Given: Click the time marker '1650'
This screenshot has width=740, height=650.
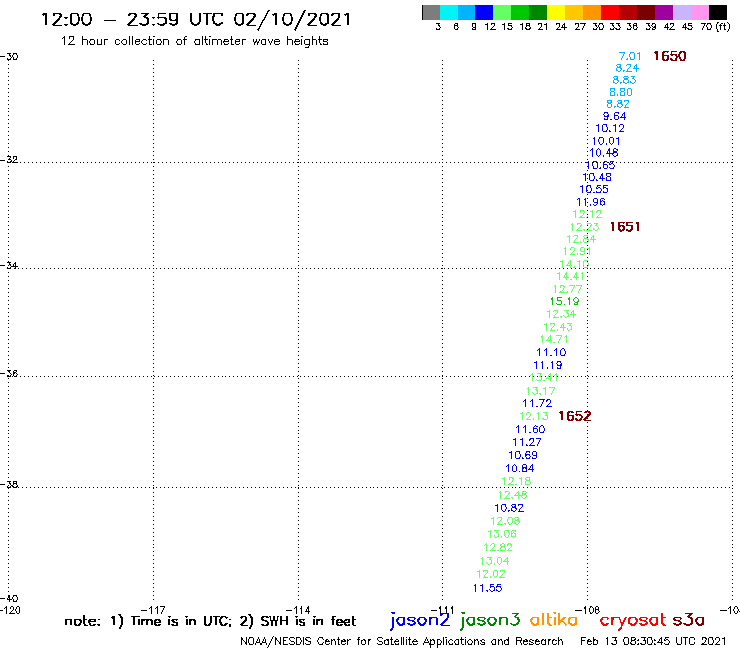Looking at the screenshot, I should 669,56.
